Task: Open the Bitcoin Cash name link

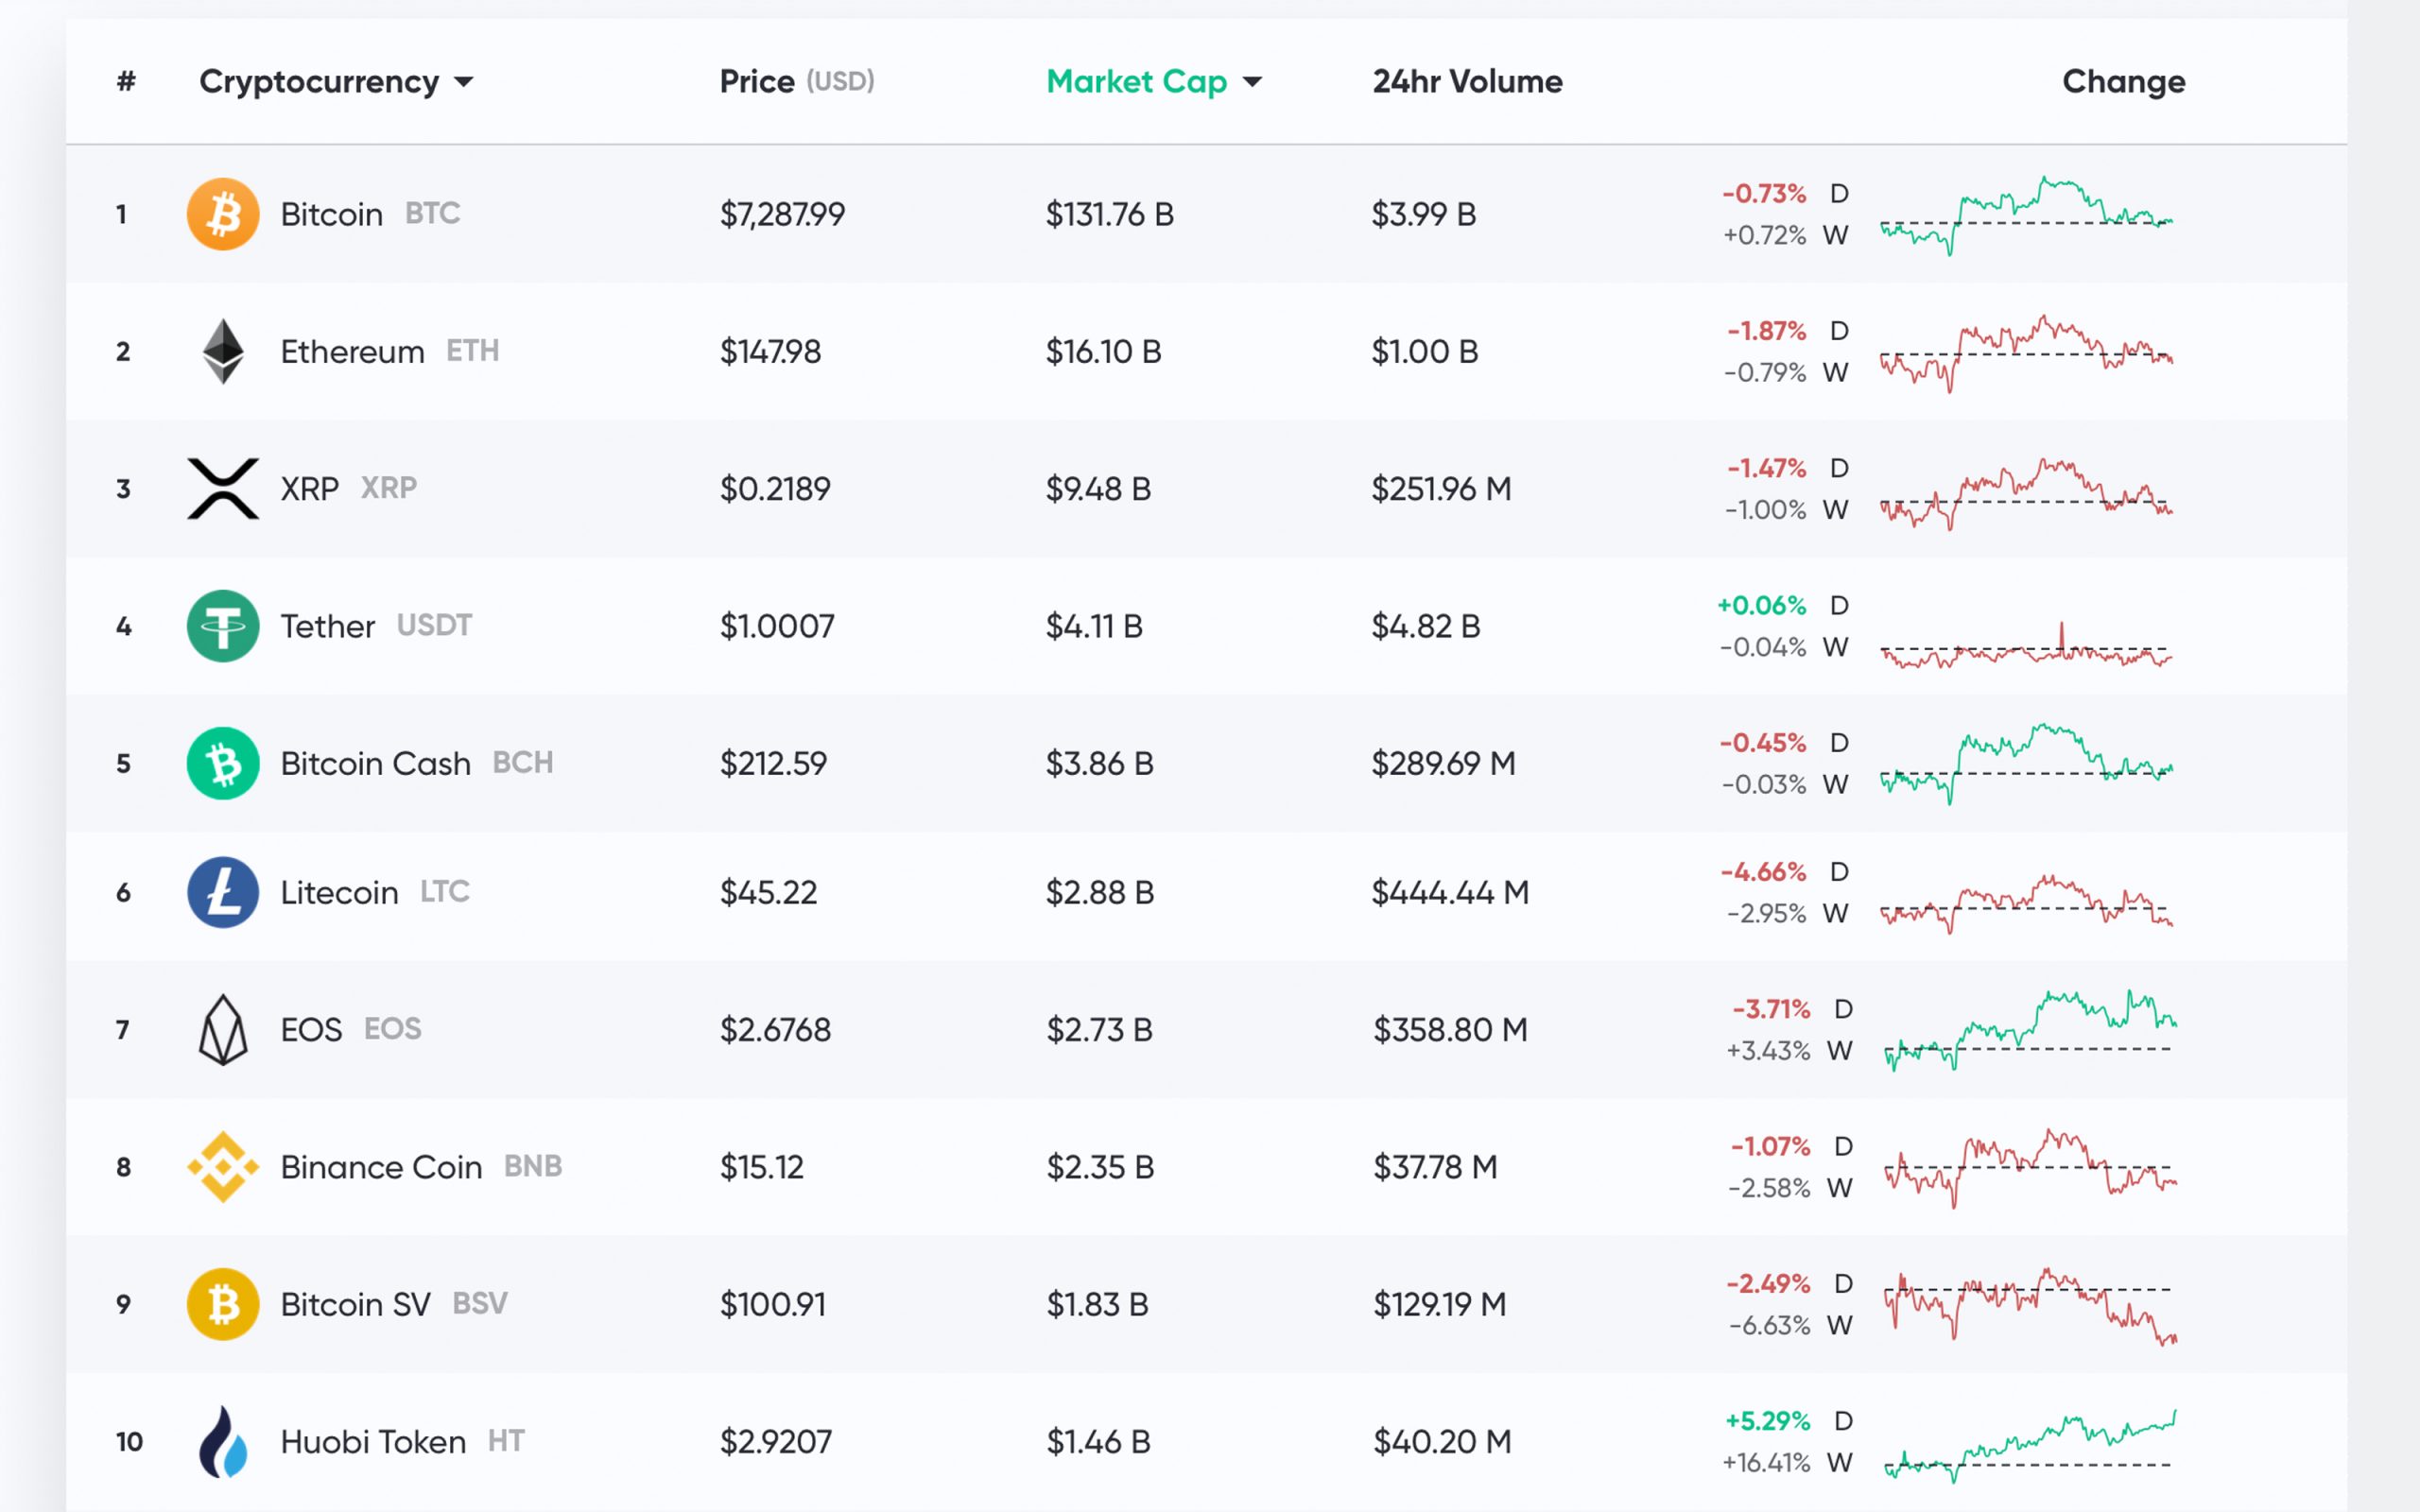Action: 375,763
